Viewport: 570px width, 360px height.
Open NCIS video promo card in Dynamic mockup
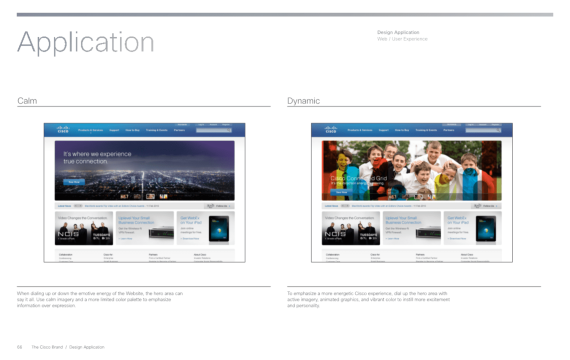(351, 228)
